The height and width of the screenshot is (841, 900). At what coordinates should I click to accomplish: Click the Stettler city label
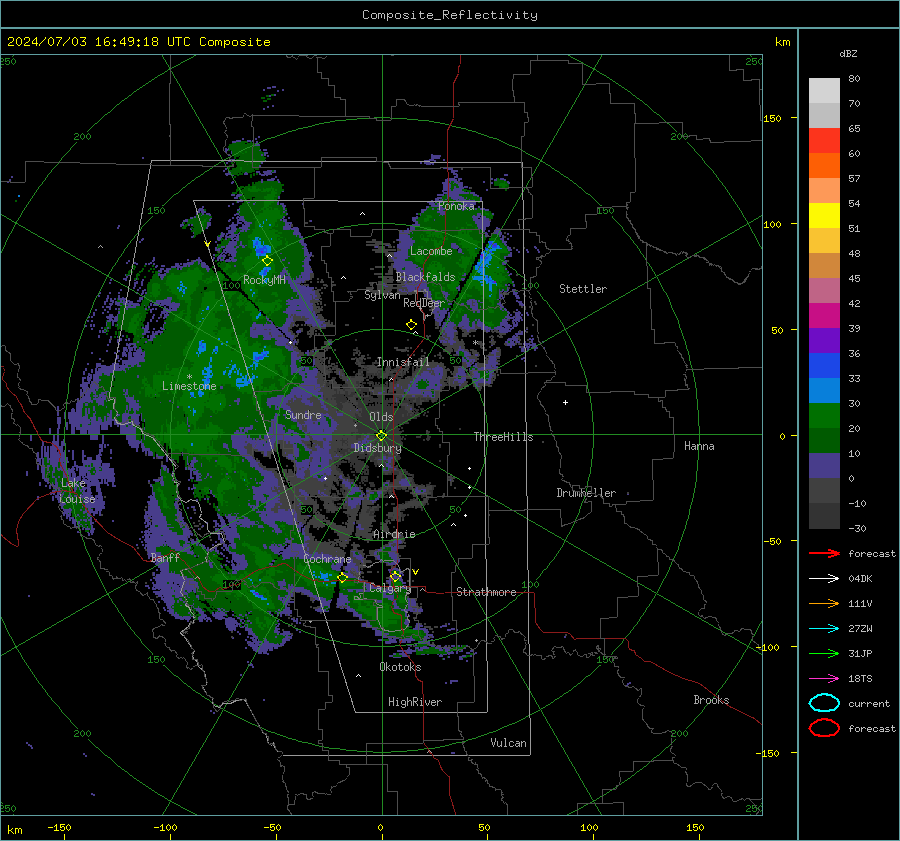click(583, 289)
